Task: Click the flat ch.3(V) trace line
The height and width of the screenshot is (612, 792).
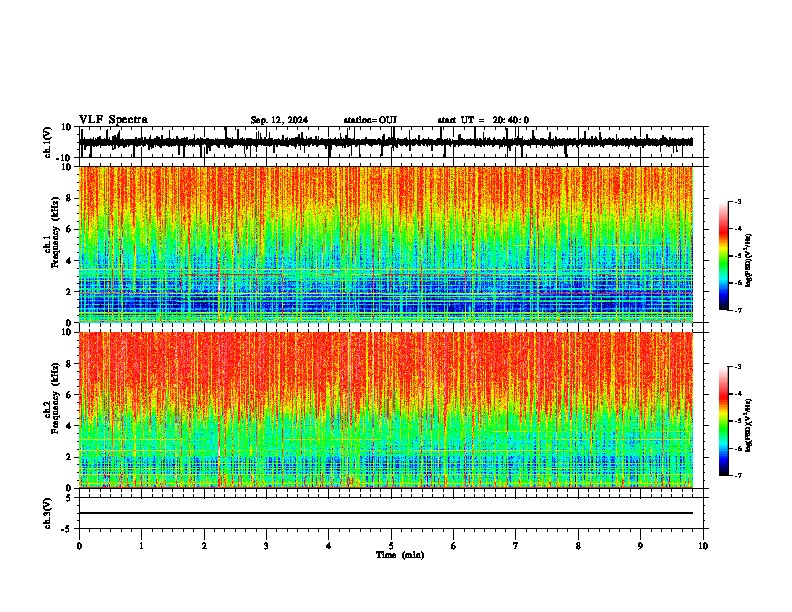Action: 386,513
